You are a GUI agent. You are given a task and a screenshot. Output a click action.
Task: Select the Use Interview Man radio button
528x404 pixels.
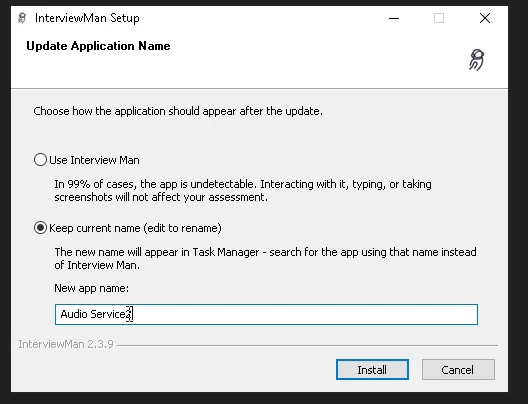(x=40, y=160)
